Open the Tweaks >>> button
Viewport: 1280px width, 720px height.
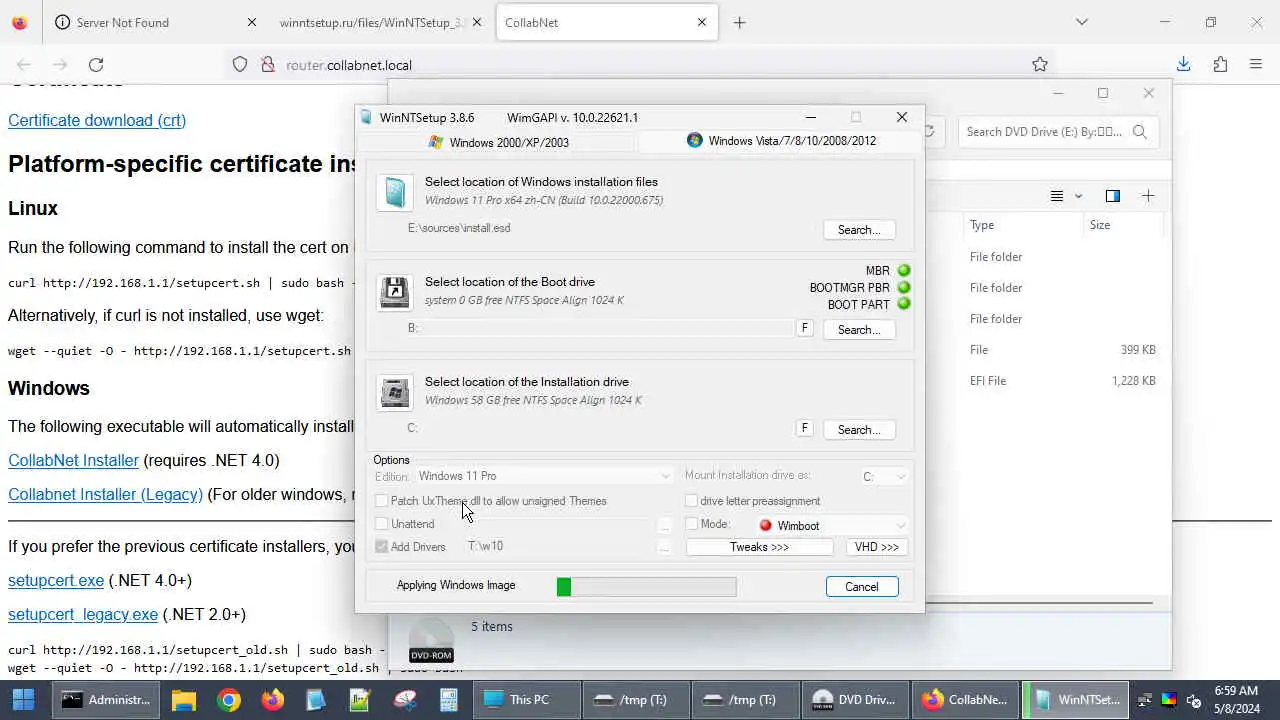pos(759,547)
